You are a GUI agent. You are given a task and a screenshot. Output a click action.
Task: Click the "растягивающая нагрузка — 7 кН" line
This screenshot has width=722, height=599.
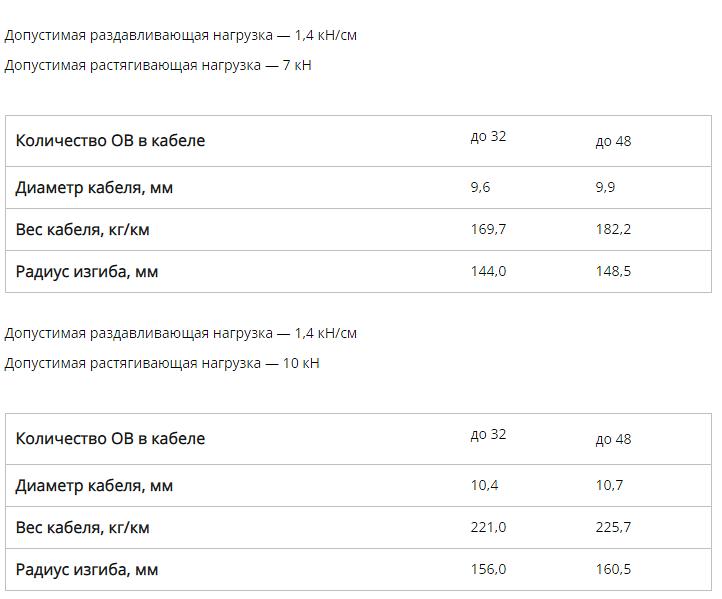(158, 65)
